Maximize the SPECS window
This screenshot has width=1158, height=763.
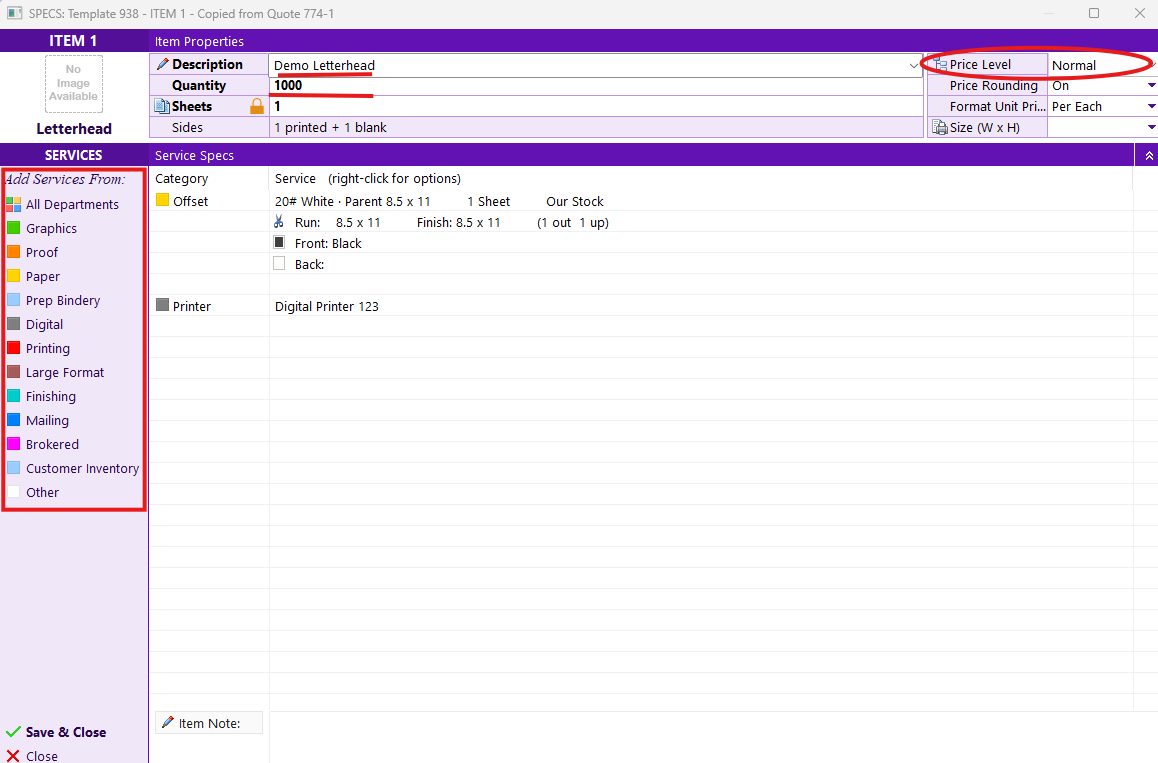[x=1094, y=13]
